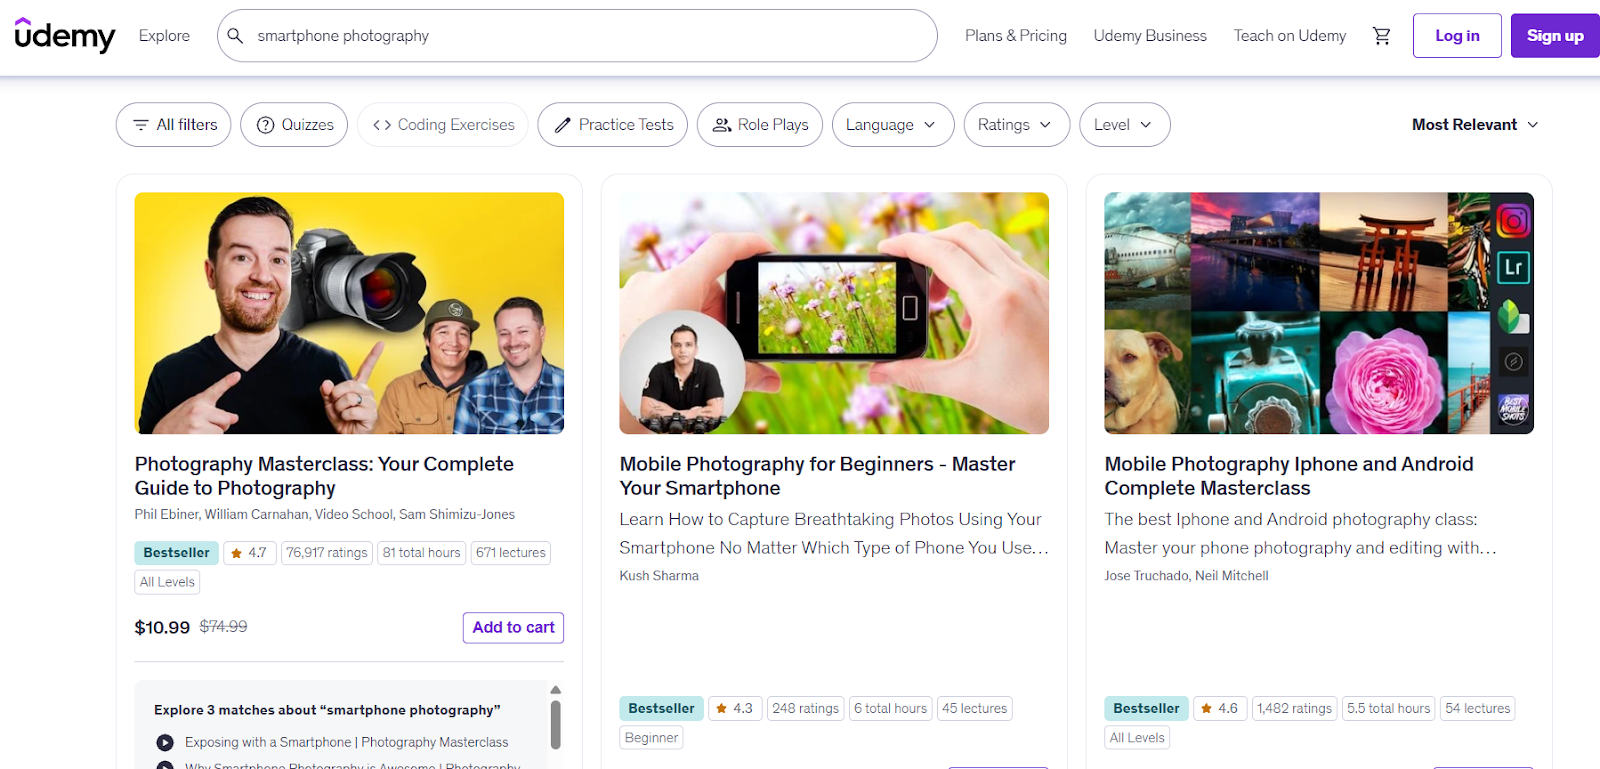The height and width of the screenshot is (769, 1600).
Task: Click the scroll-up arrow in matches list
Action: 556,690
